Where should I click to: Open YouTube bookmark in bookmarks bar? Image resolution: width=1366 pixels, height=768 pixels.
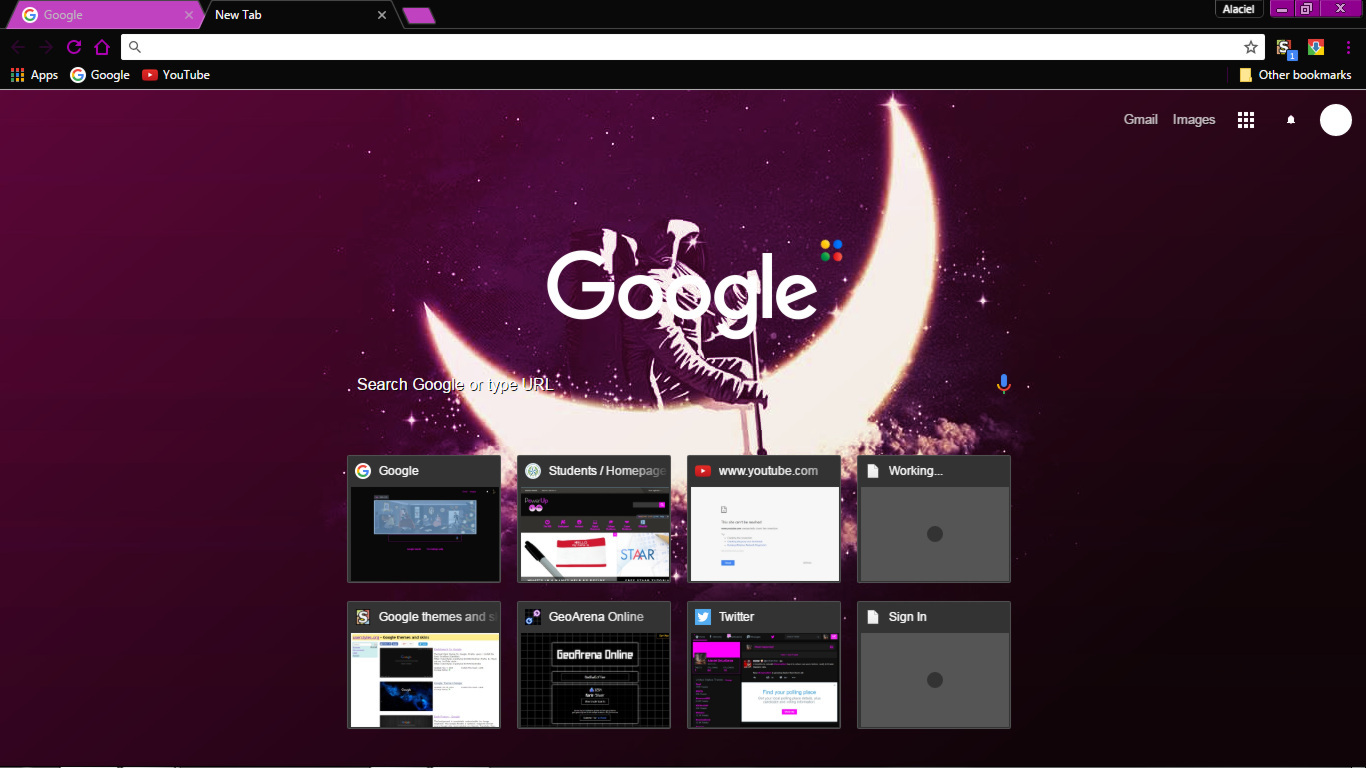pos(176,75)
